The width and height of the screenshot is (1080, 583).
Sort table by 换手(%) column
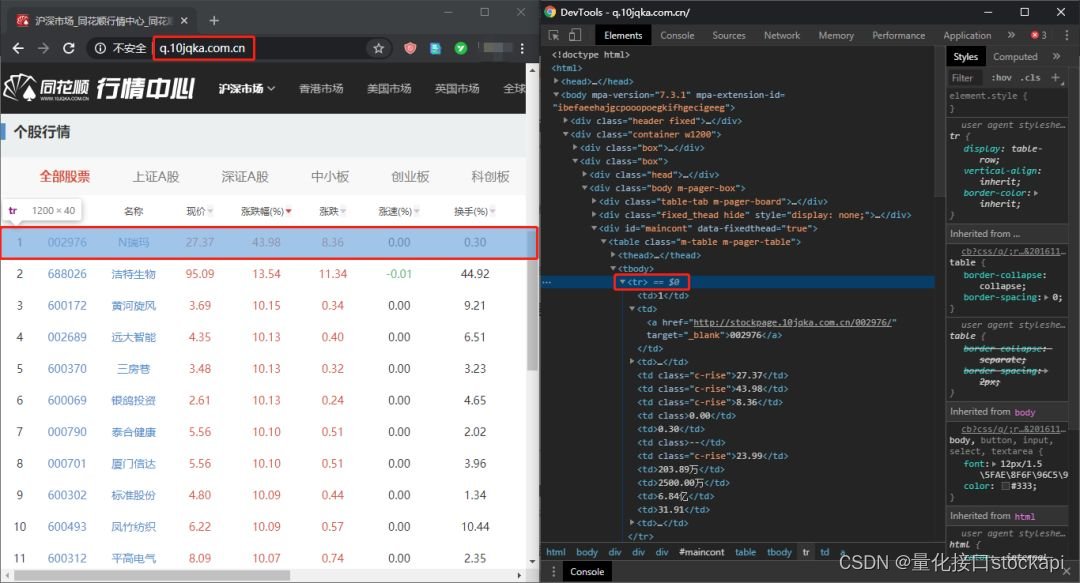tap(475, 211)
